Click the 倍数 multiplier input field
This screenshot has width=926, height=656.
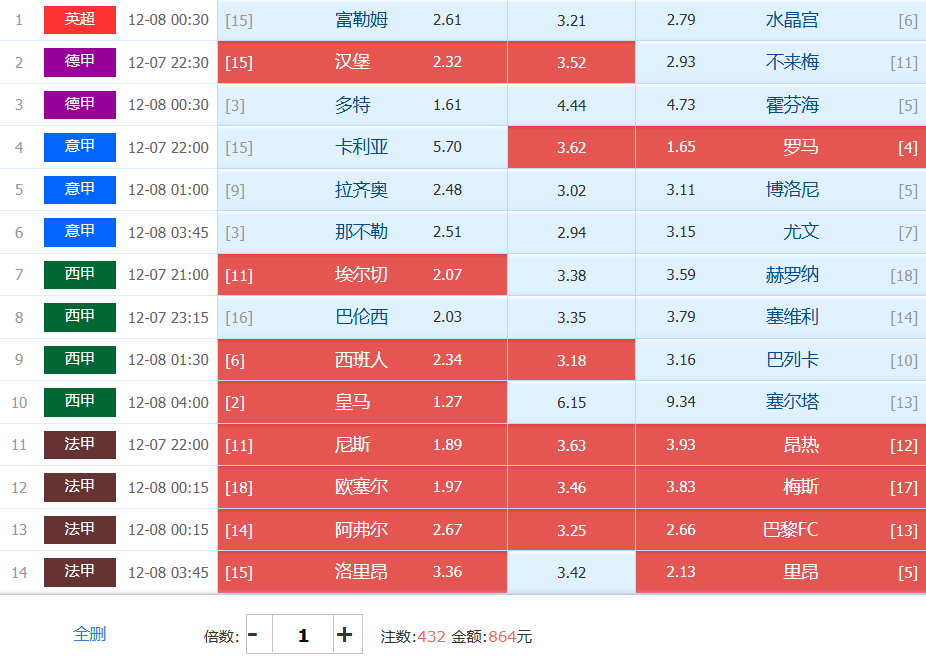click(x=302, y=635)
